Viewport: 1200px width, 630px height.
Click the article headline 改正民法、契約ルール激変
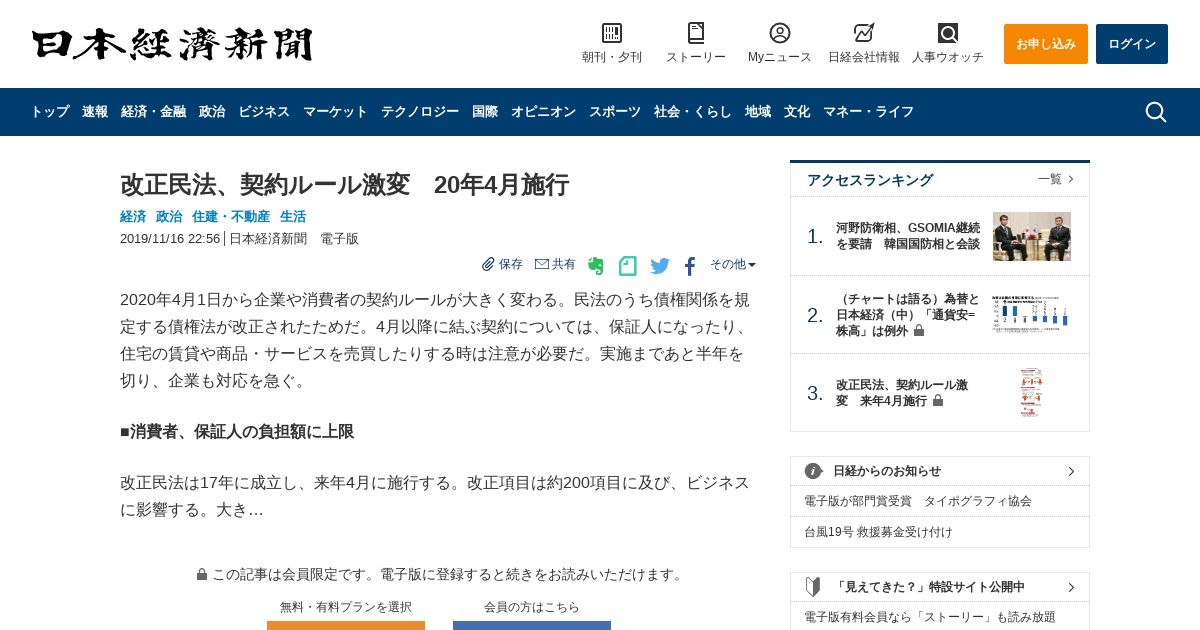(344, 185)
